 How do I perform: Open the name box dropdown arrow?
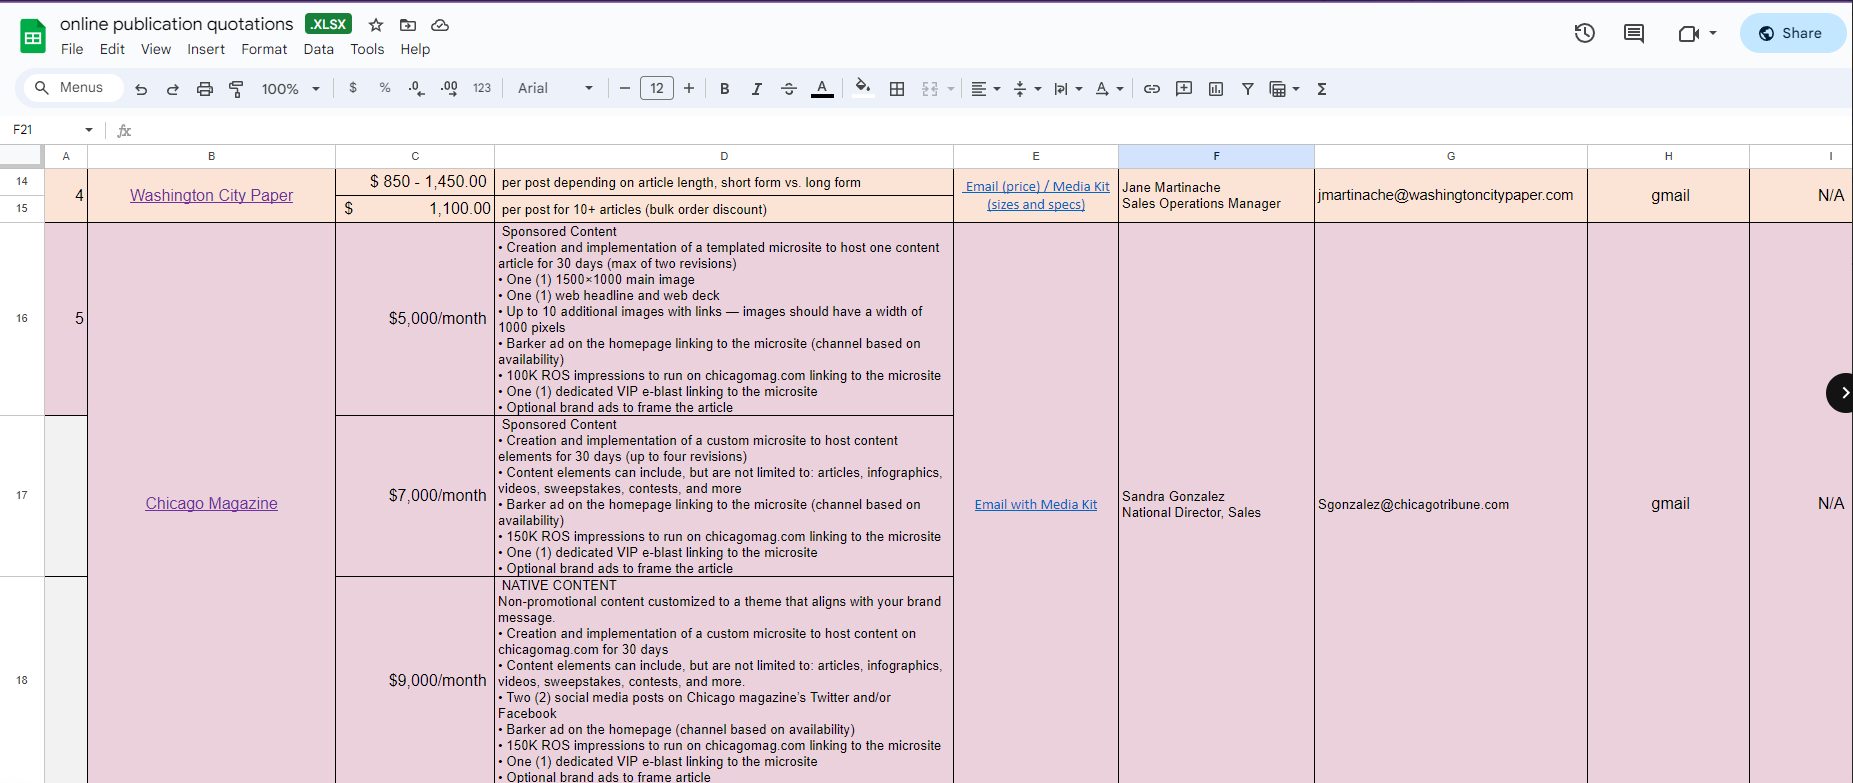[x=89, y=130]
